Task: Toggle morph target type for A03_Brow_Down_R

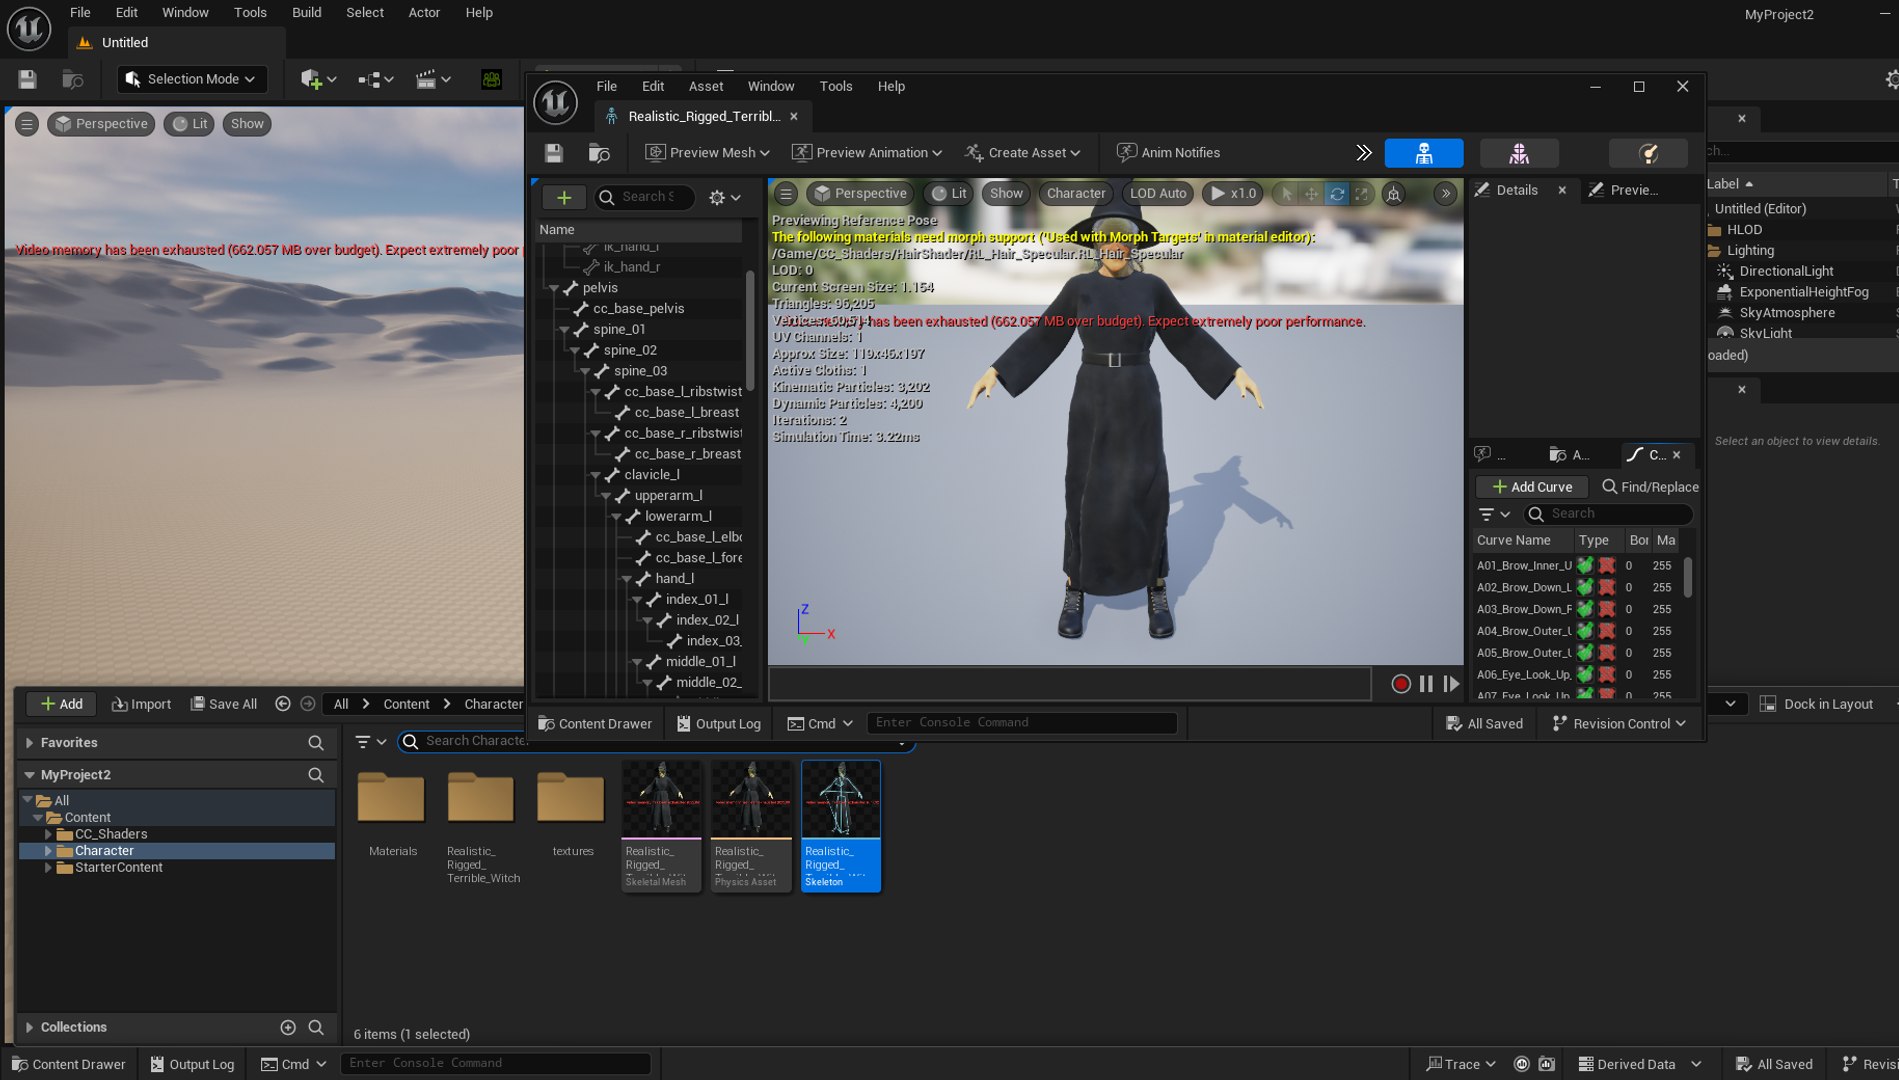Action: [1585, 609]
